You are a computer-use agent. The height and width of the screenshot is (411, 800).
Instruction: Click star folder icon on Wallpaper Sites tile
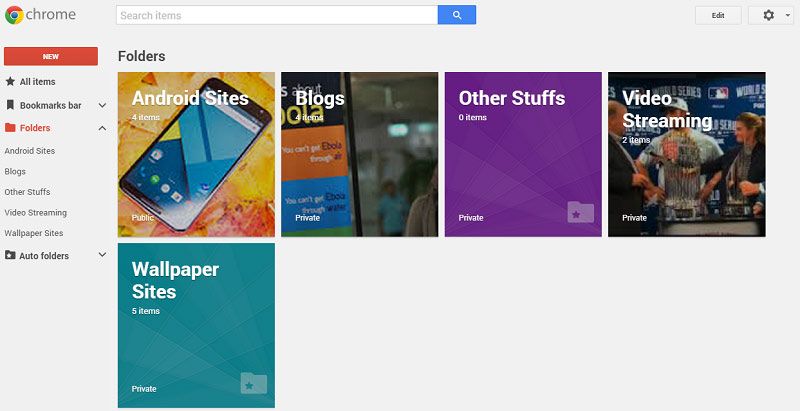(254, 383)
